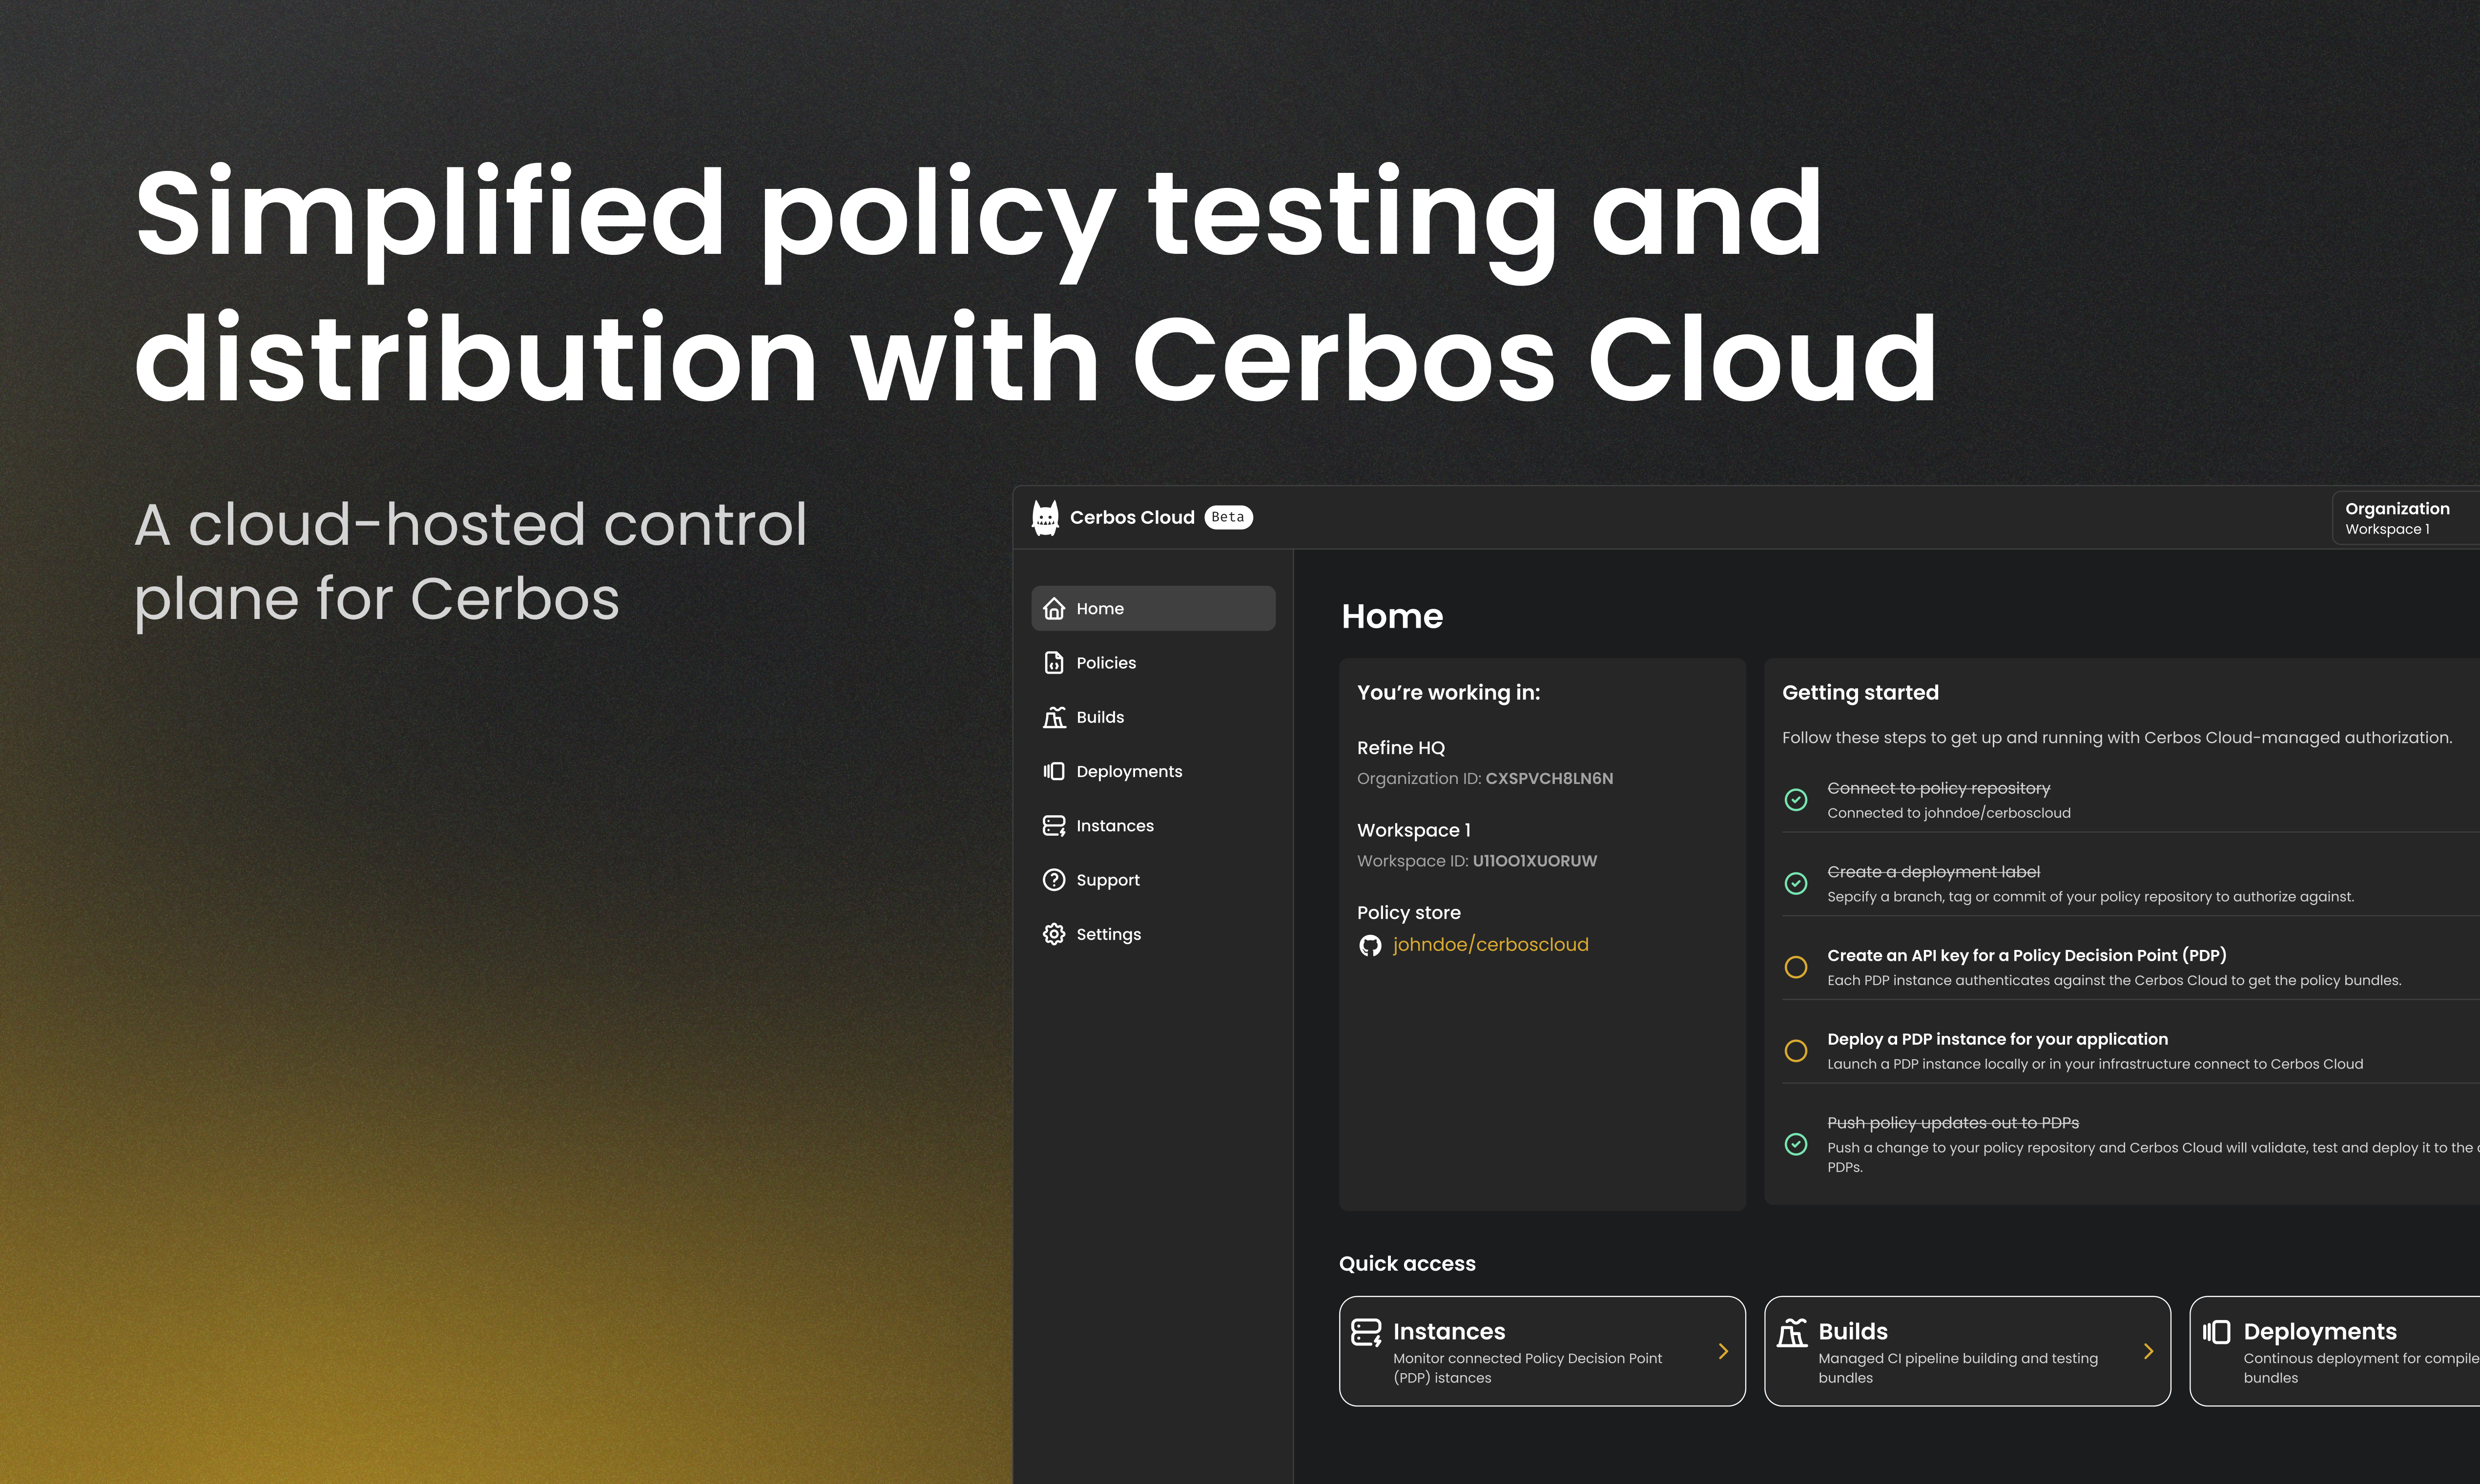This screenshot has width=2480, height=1484.
Task: Click the Instances sidebar icon
Action: click(1053, 825)
